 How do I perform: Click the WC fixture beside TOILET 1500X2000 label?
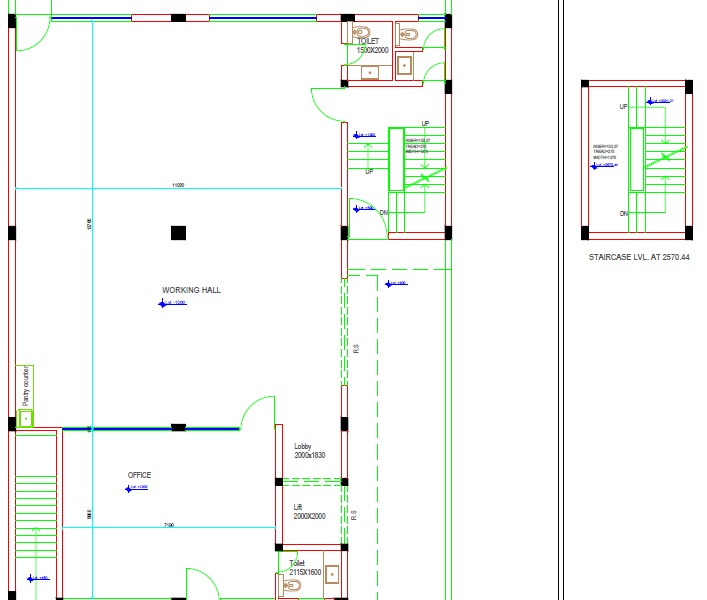click(x=361, y=32)
